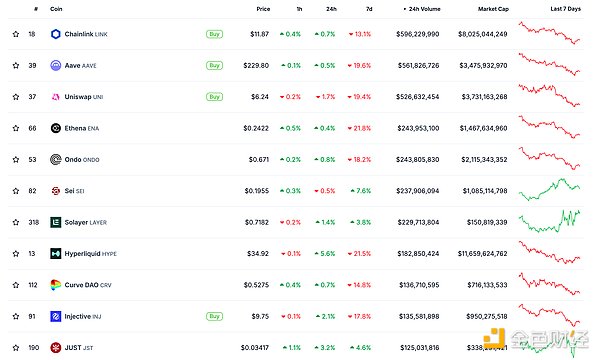Sort coins by Market Cap header
600x360 pixels.
[493, 9]
